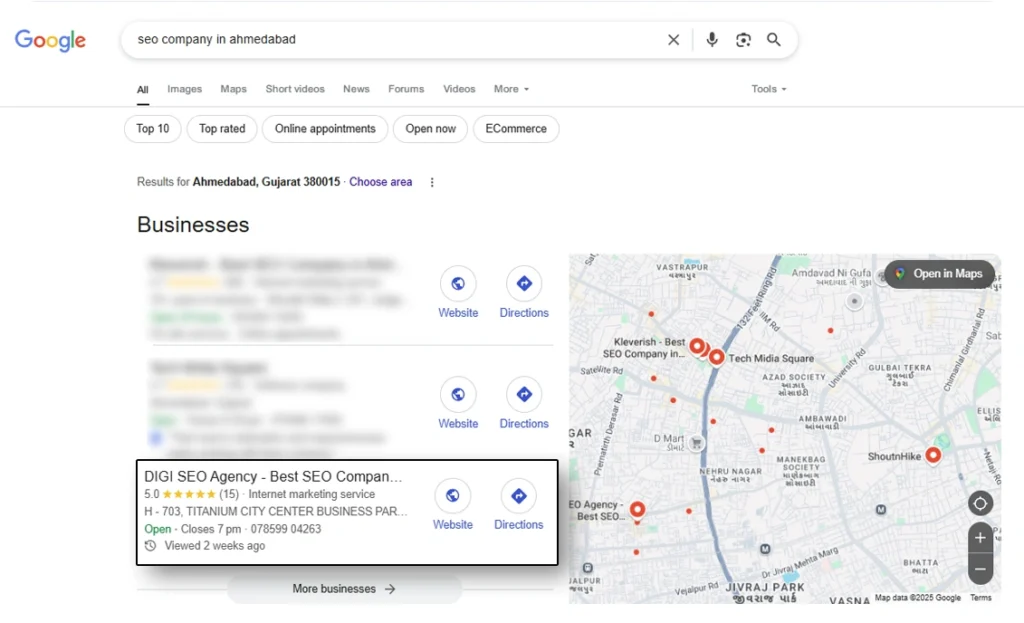The width and height of the screenshot is (1024, 623).
Task: Click the Choose area link
Action: 381,182
